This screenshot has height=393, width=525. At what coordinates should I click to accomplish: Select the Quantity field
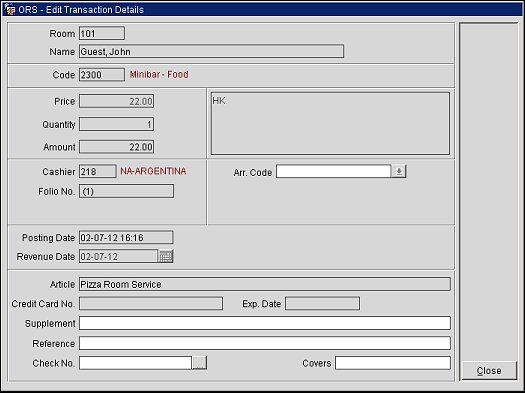pos(117,124)
